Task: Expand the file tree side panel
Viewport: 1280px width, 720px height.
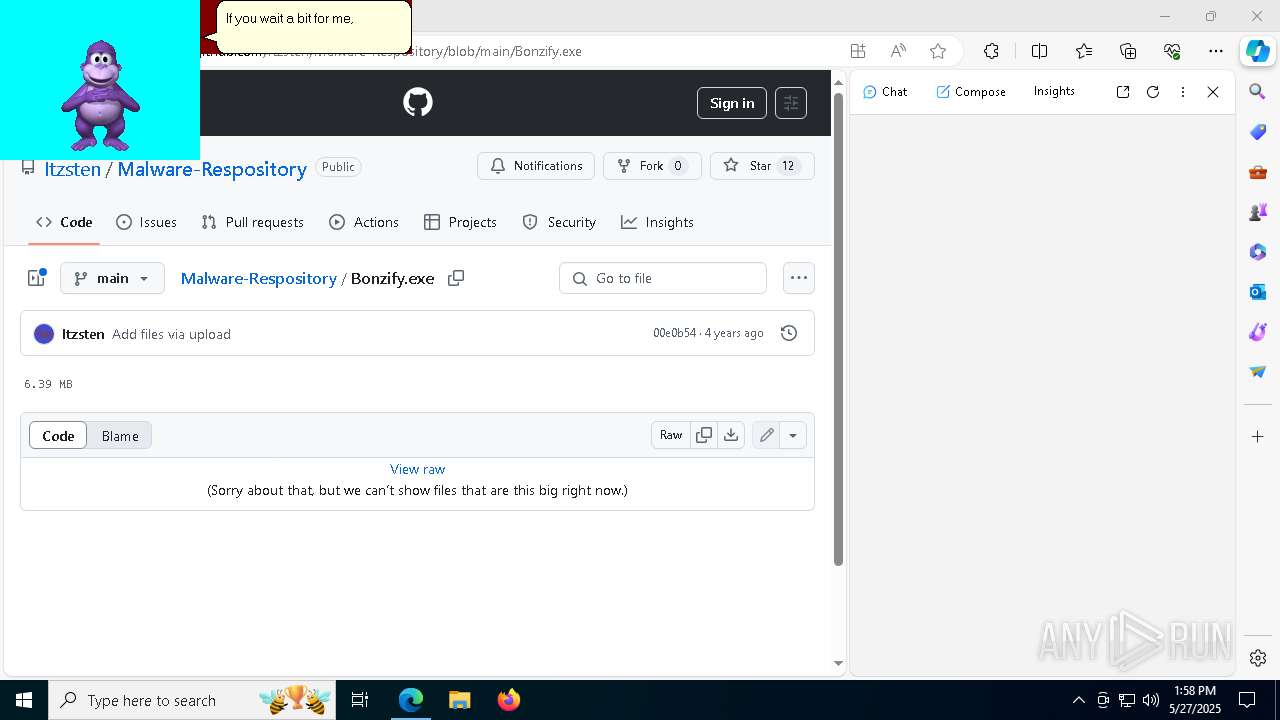Action: [36, 278]
